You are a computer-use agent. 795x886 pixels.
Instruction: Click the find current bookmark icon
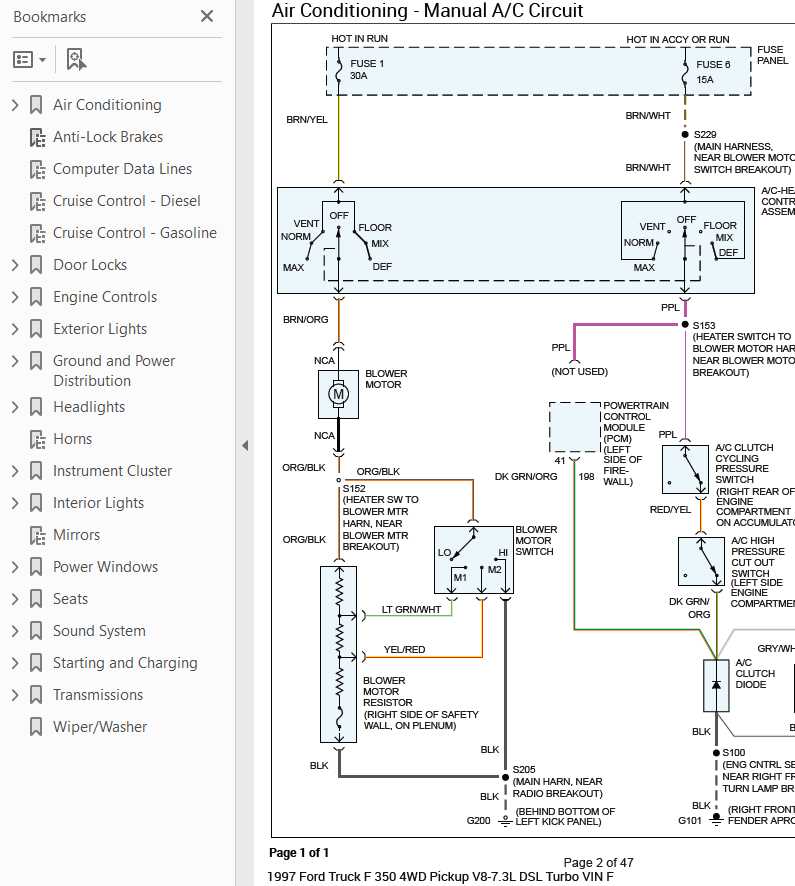tap(76, 59)
